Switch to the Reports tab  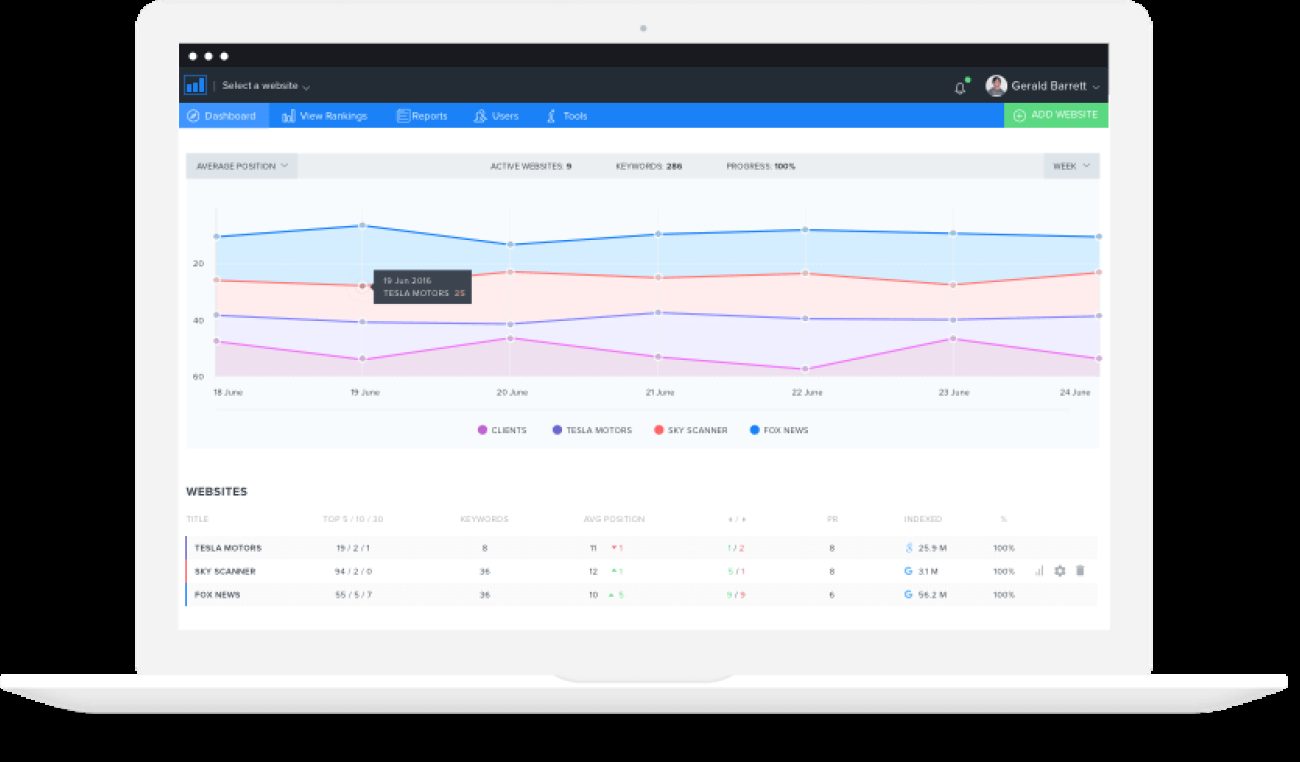(x=422, y=116)
